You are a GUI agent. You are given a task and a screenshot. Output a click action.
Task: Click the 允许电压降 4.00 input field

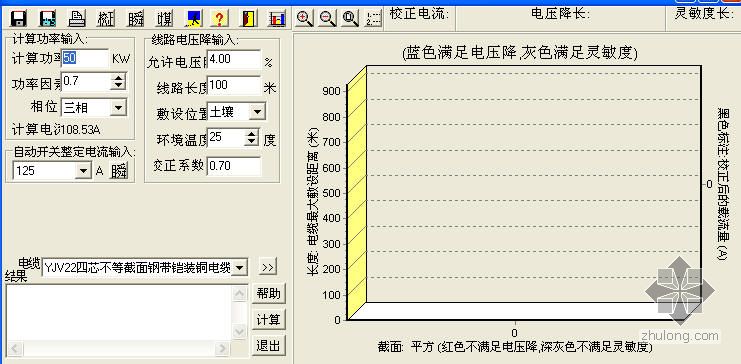234,60
